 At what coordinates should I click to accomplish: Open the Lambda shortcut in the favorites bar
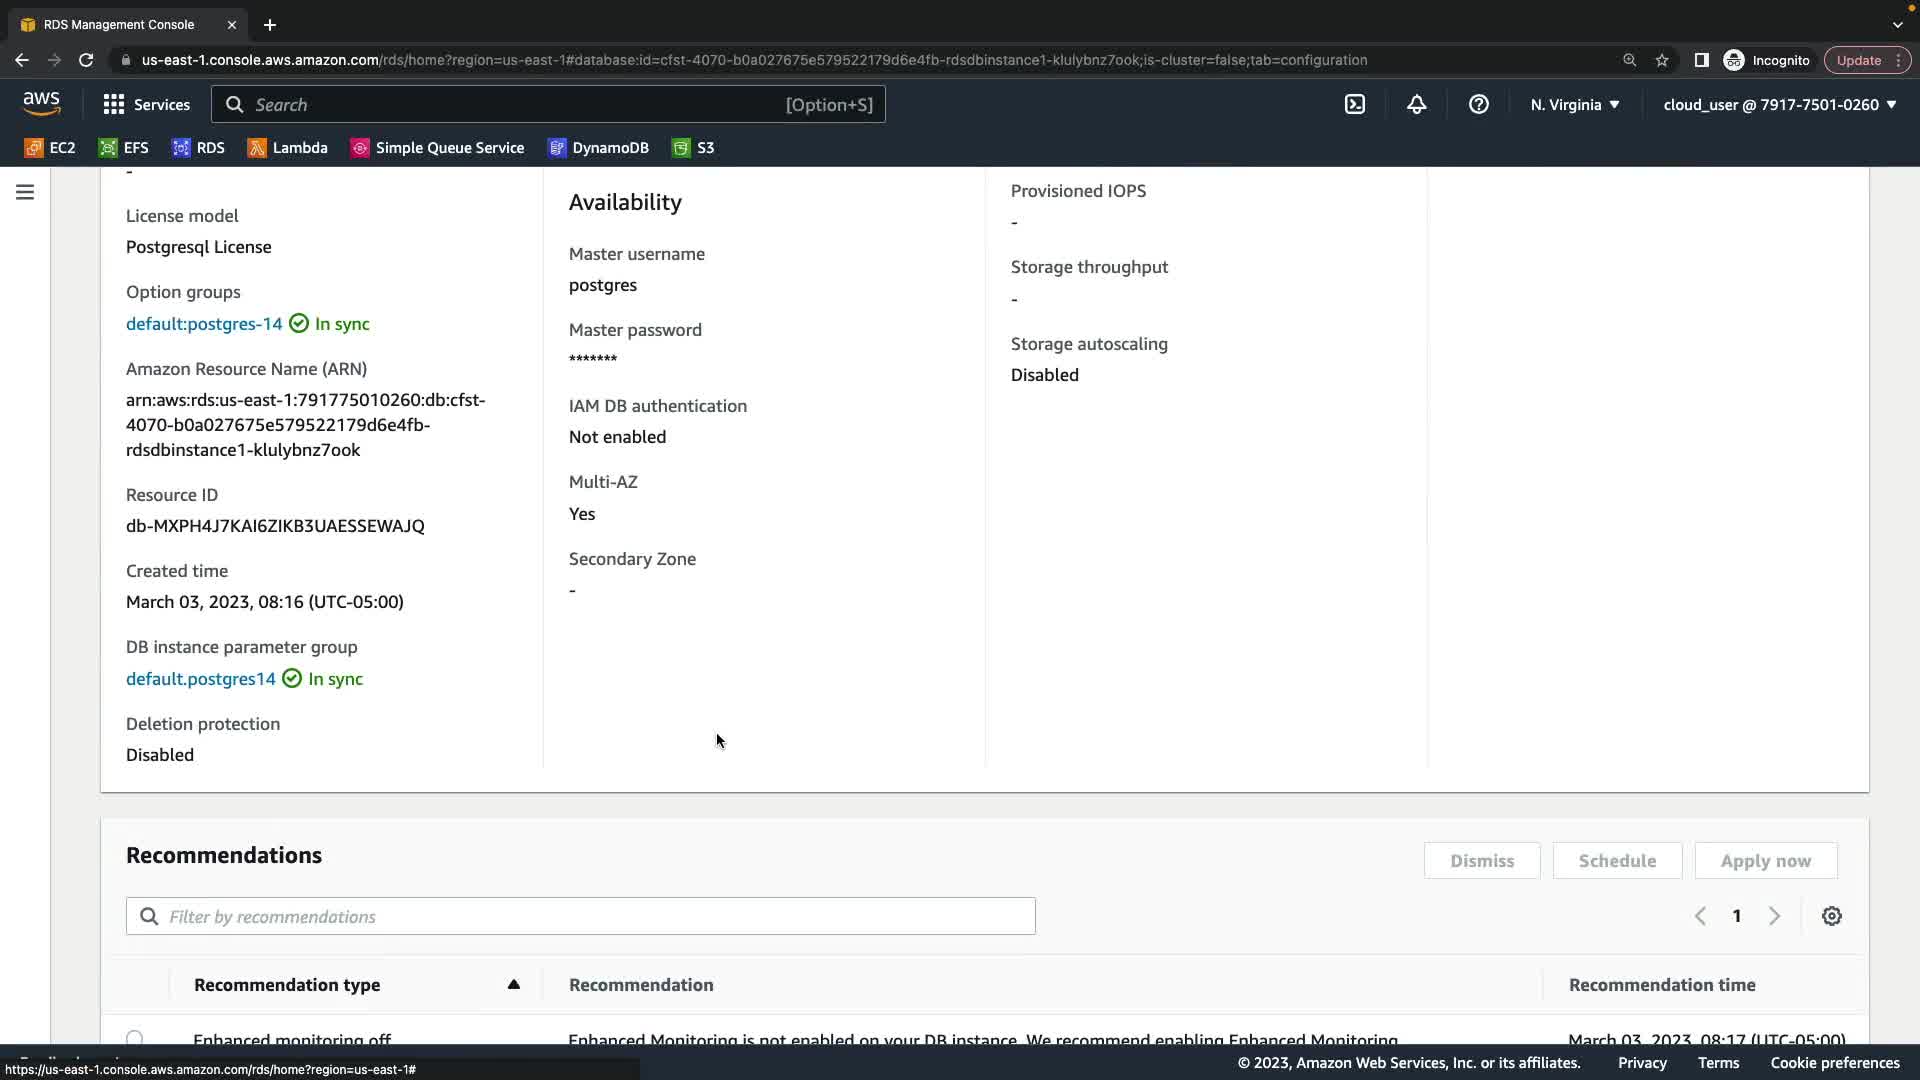pyautogui.click(x=287, y=147)
